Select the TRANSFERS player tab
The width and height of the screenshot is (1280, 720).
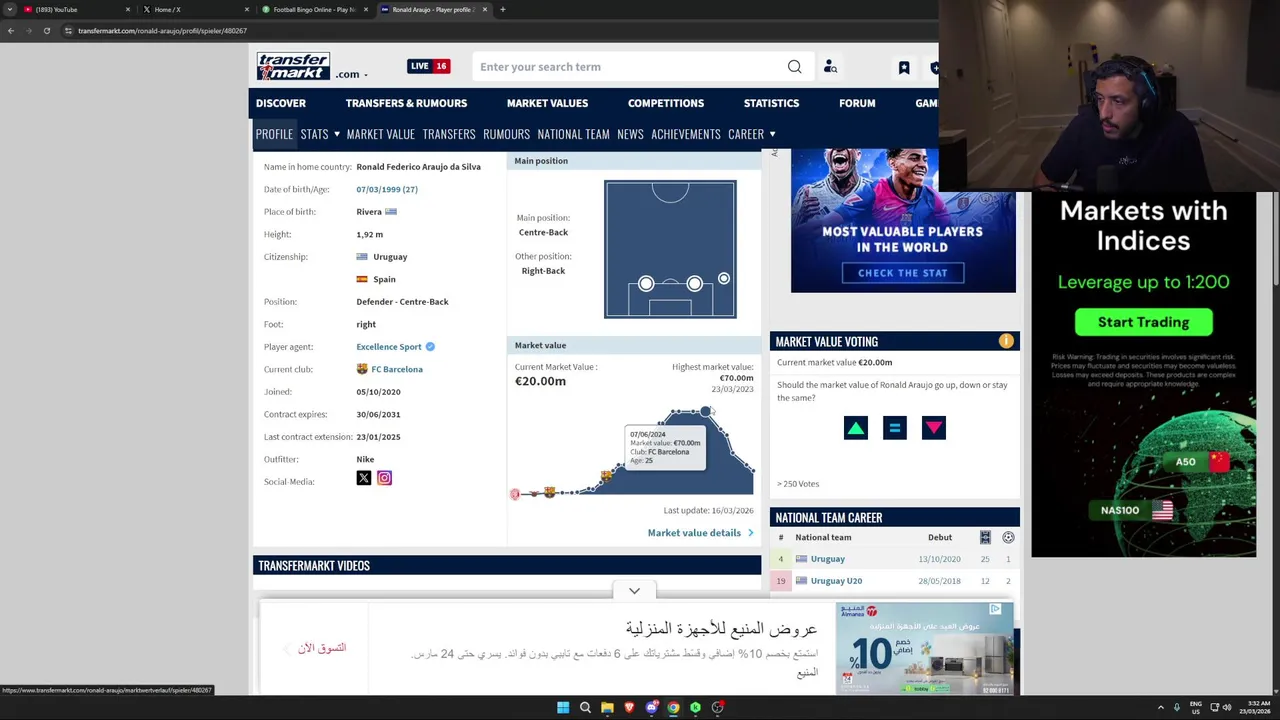point(449,134)
